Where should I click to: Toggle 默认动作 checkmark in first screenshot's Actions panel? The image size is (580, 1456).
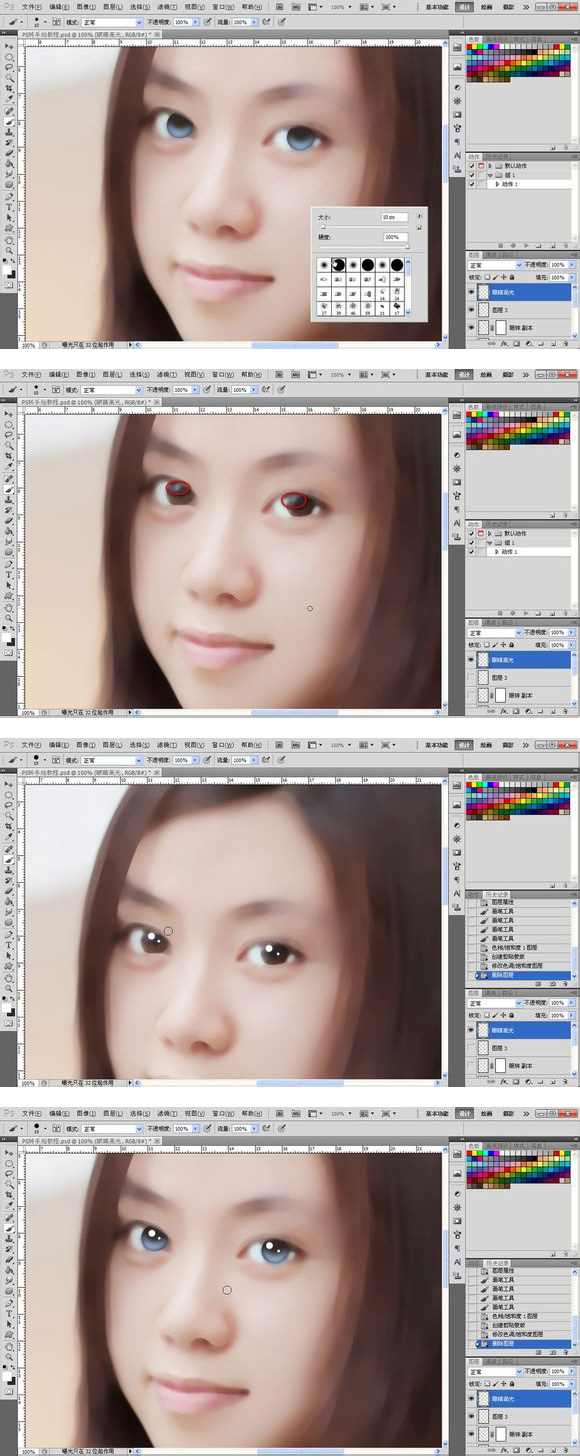[x=471, y=166]
